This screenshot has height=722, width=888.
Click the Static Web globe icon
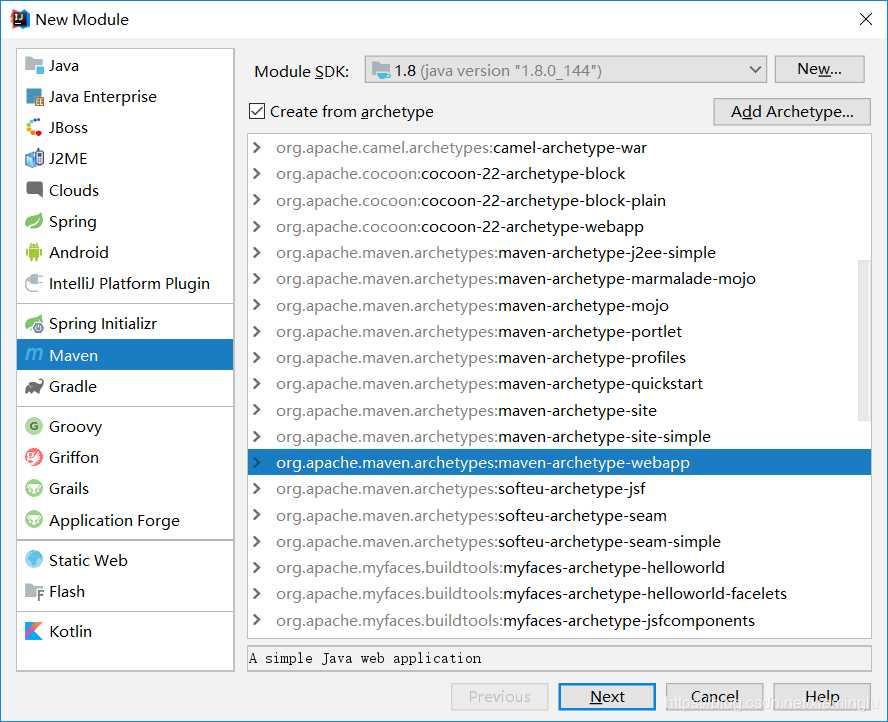pyautogui.click(x=34, y=559)
